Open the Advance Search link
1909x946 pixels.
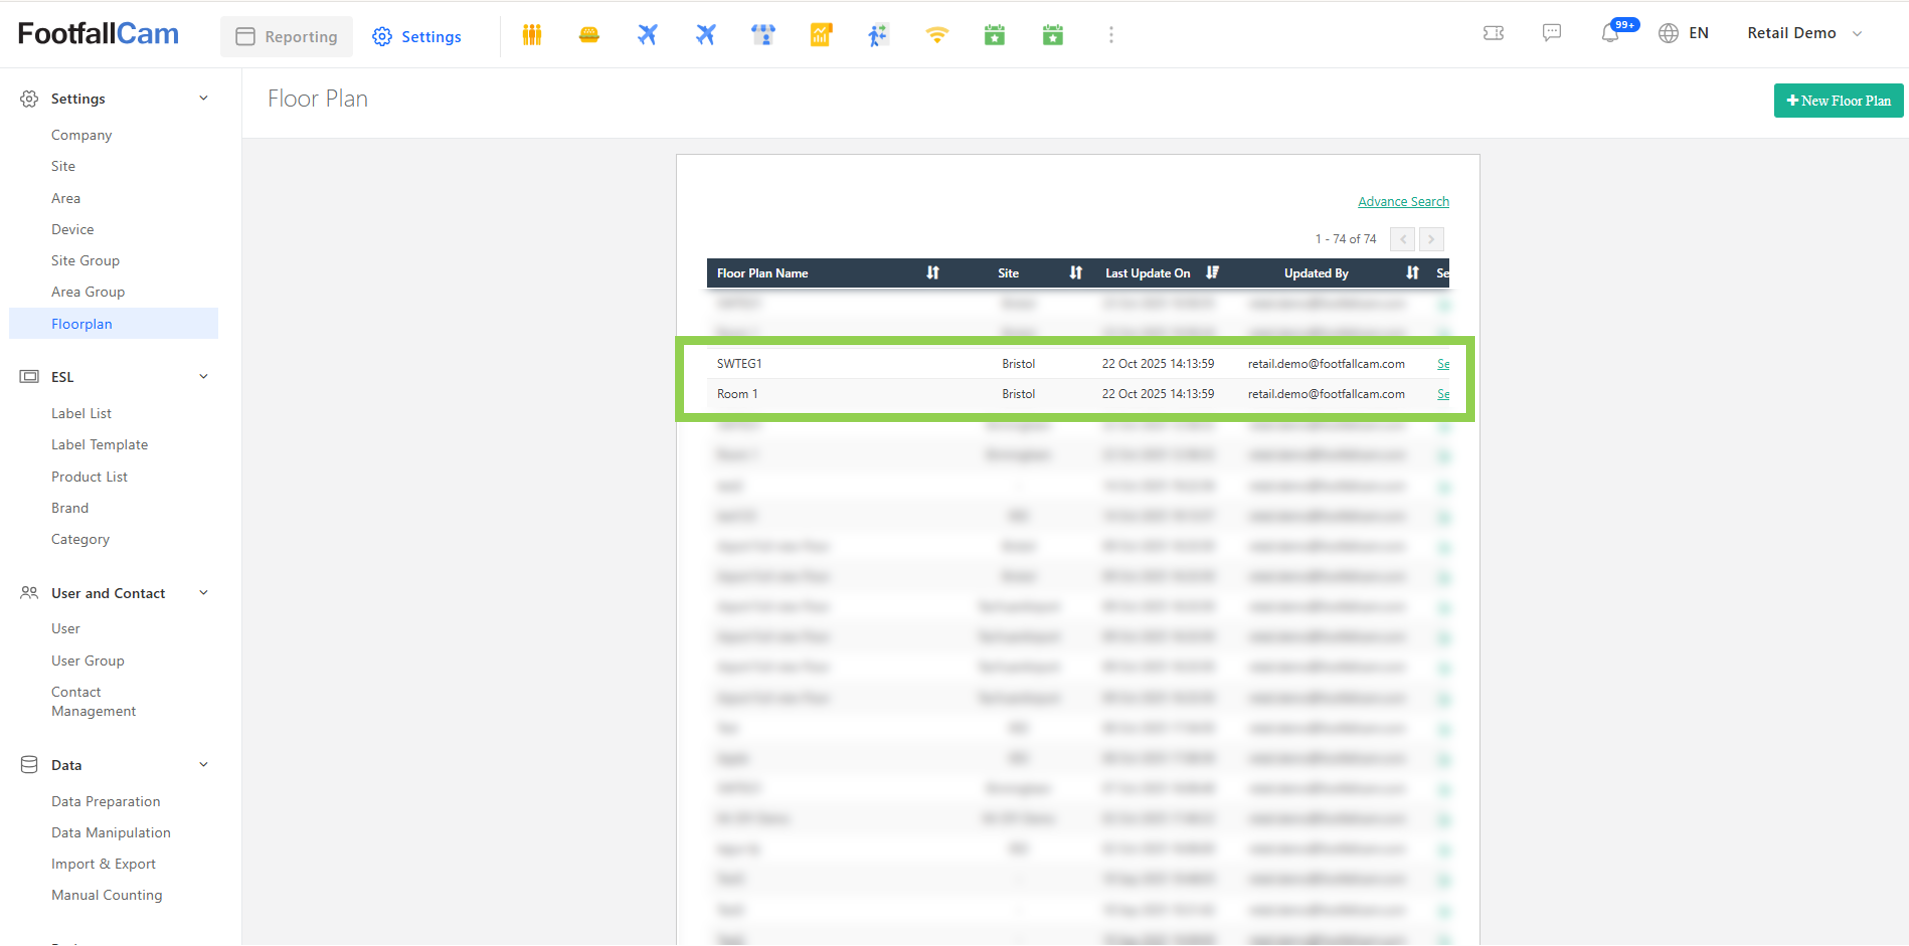pyautogui.click(x=1402, y=202)
